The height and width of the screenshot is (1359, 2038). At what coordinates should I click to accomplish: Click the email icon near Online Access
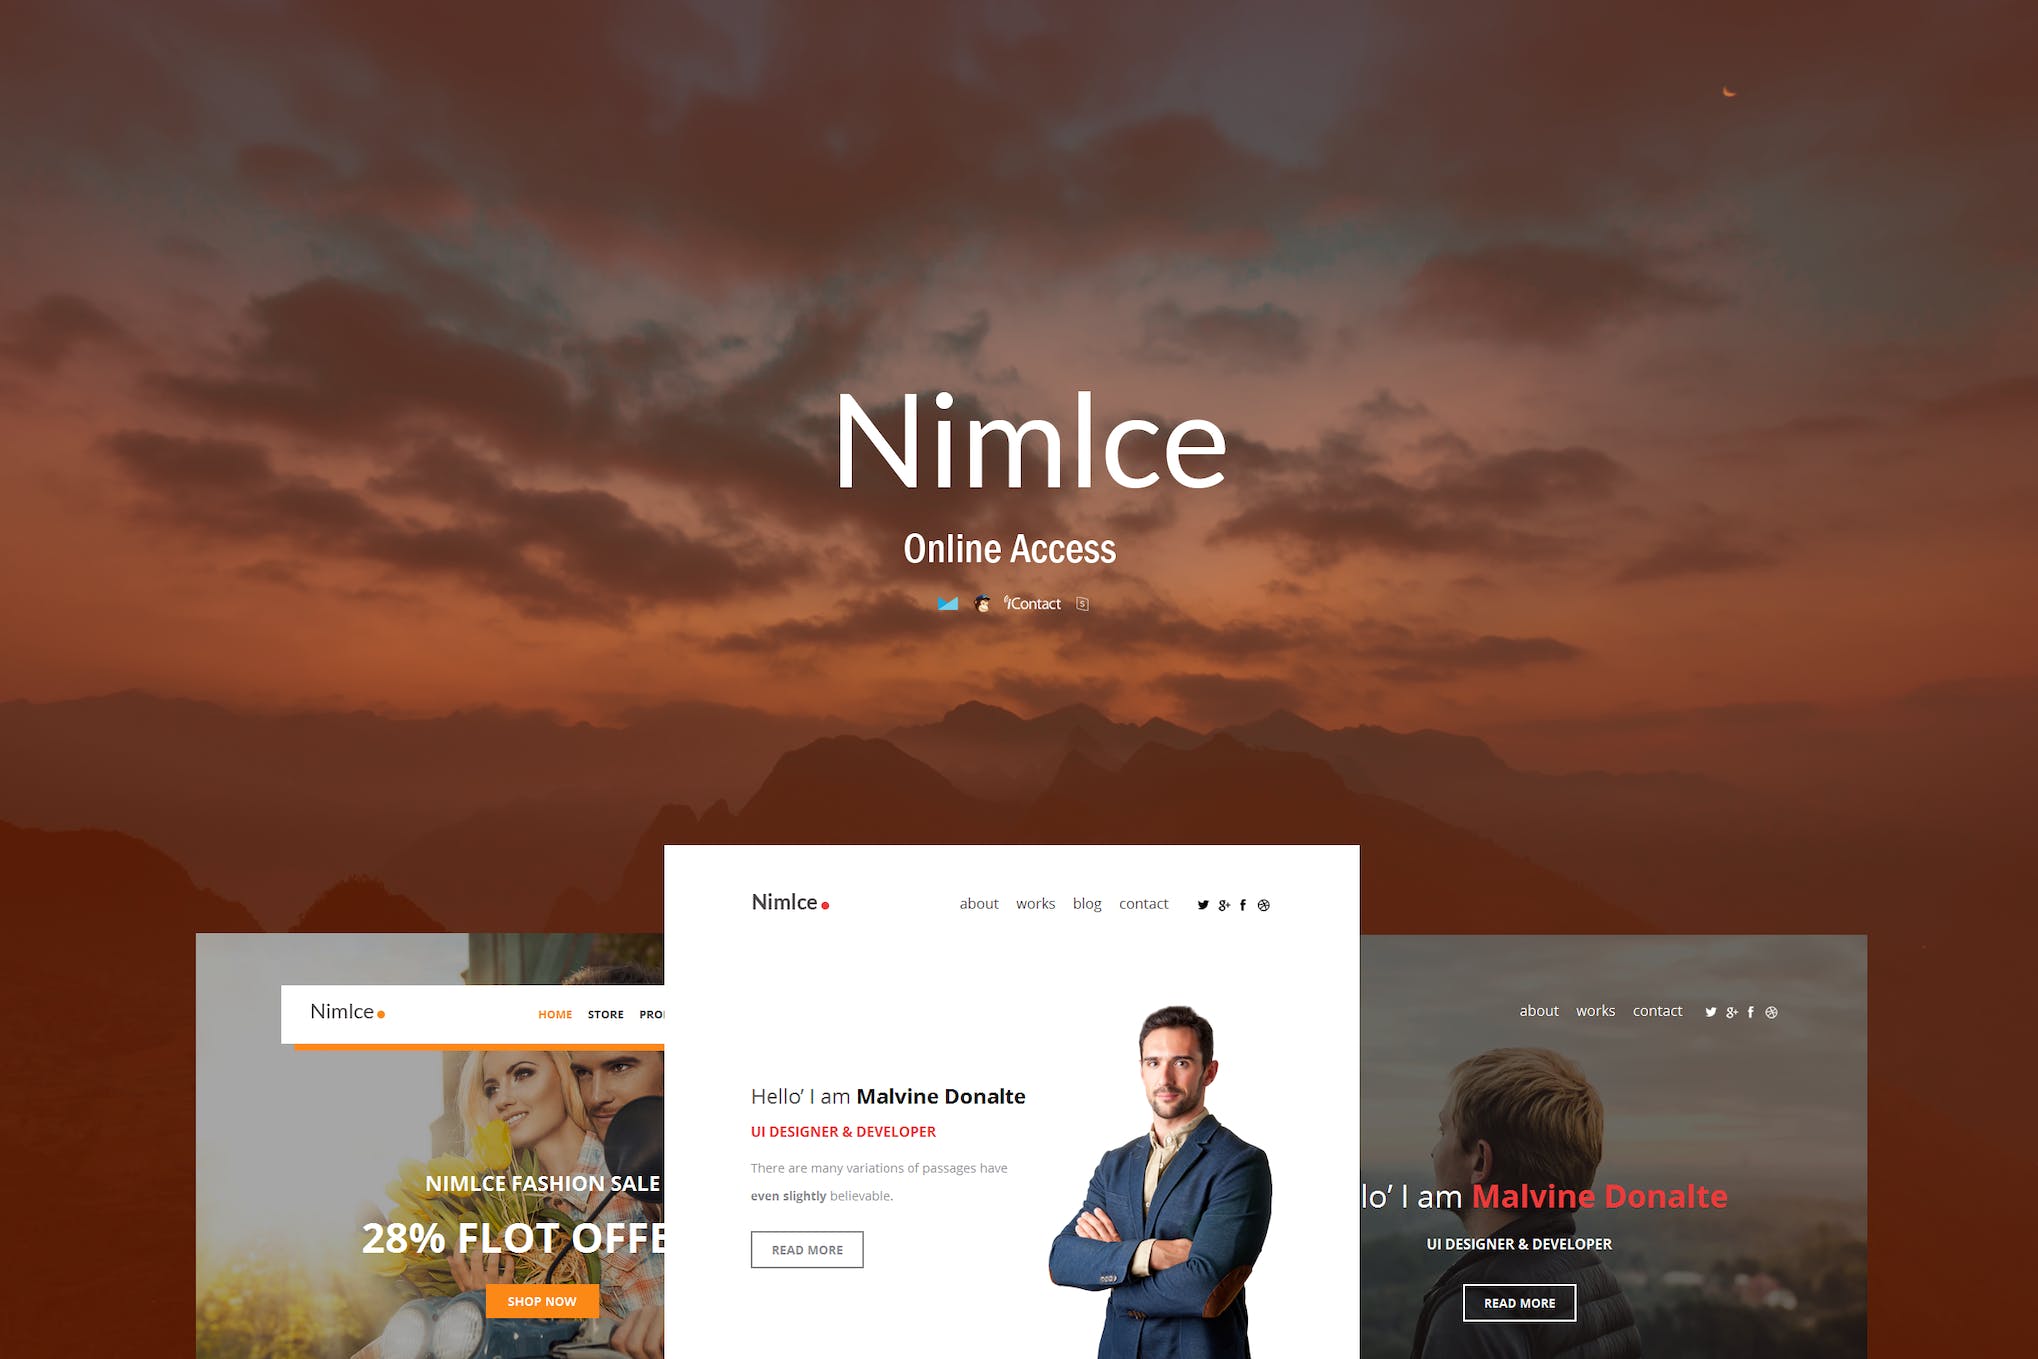[x=942, y=604]
